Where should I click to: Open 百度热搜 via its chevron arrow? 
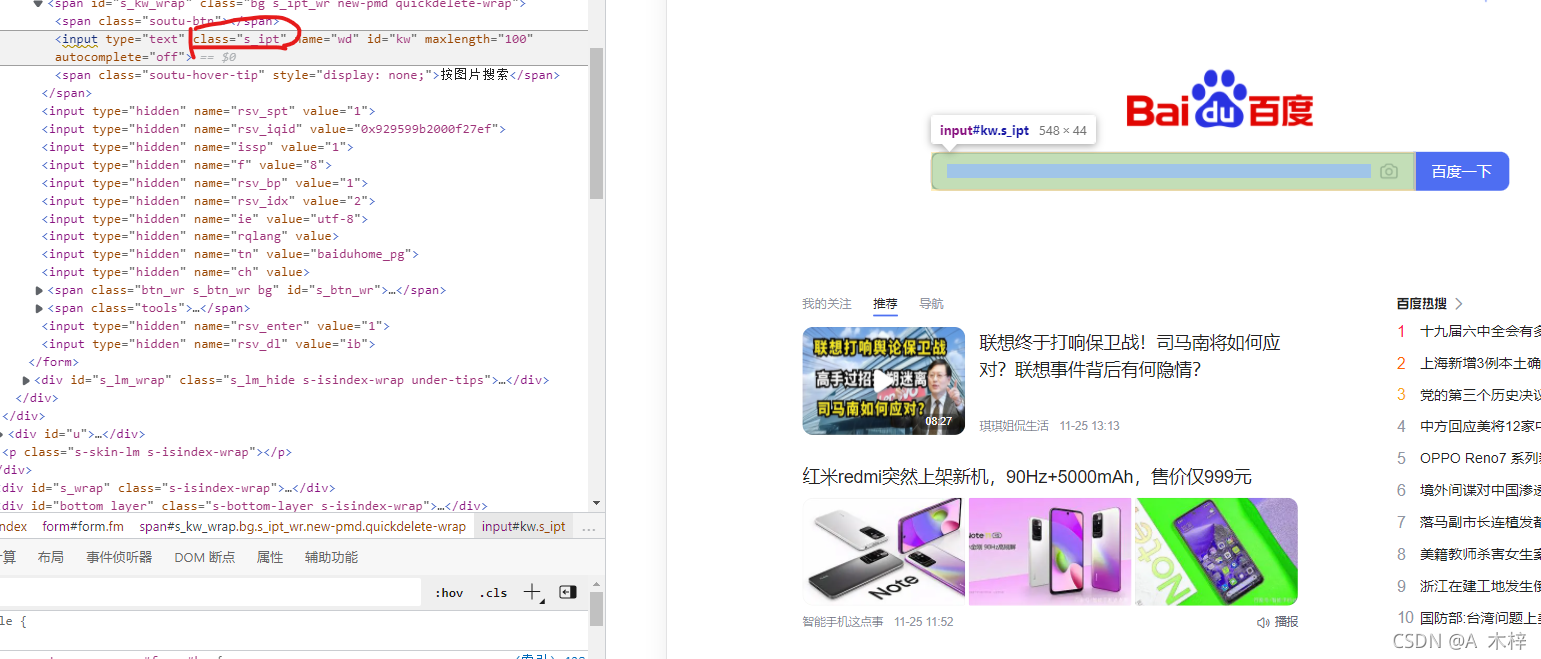(x=1459, y=303)
